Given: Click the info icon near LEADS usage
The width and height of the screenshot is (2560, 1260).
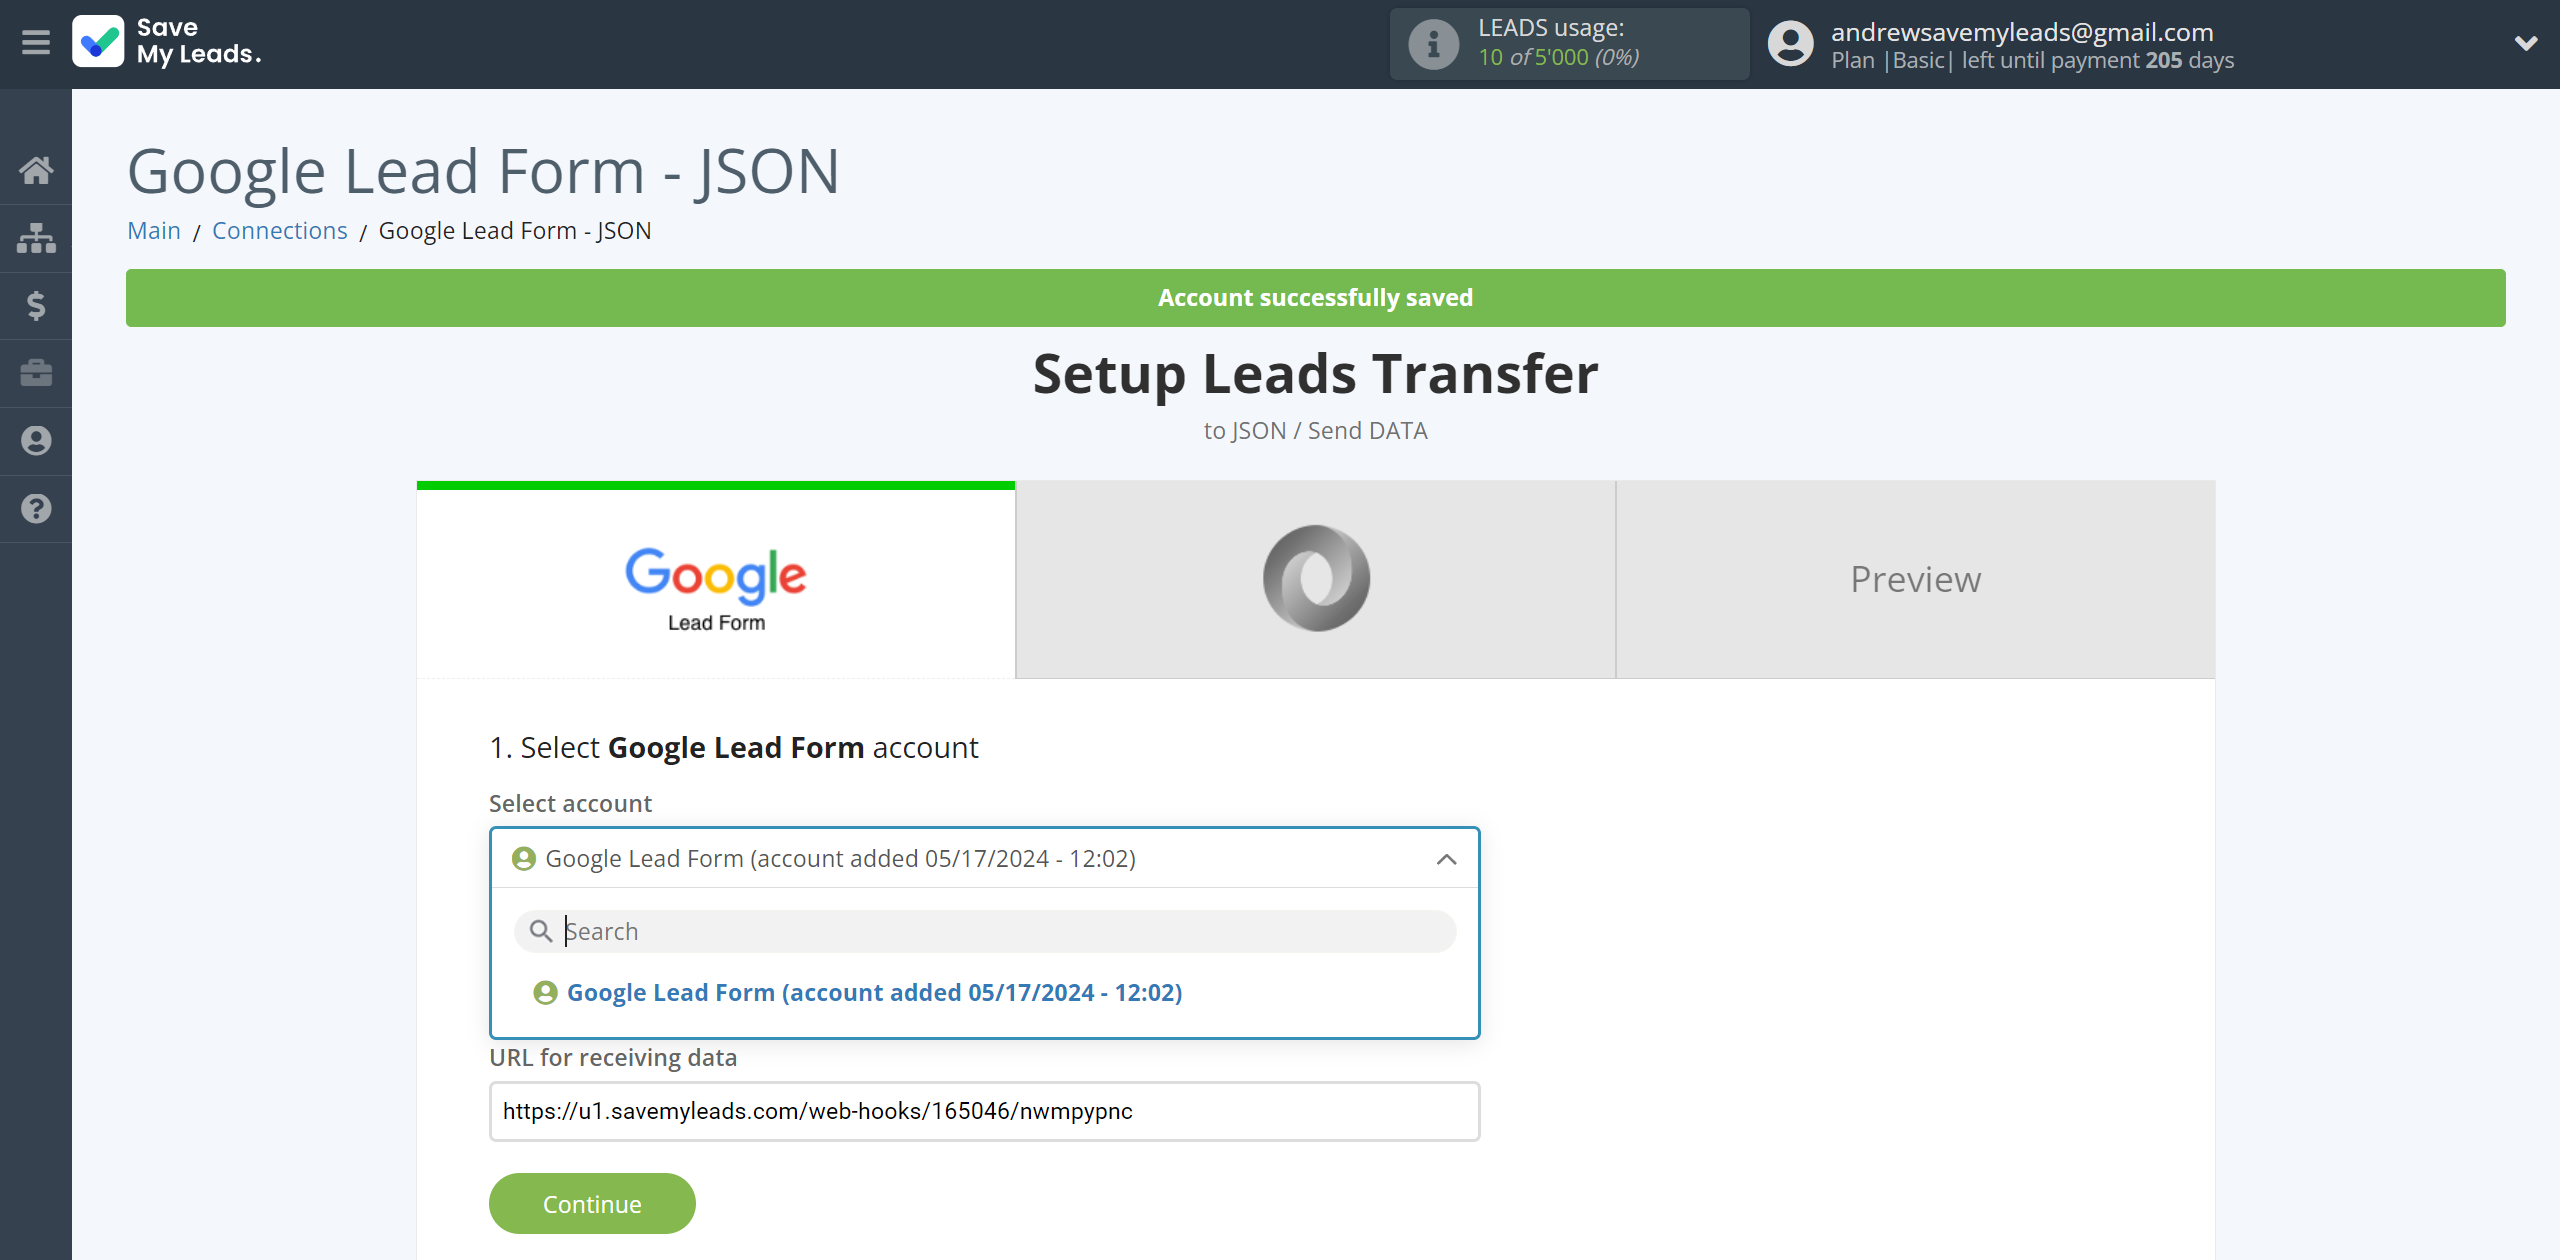Looking at the screenshot, I should [x=1435, y=44].
